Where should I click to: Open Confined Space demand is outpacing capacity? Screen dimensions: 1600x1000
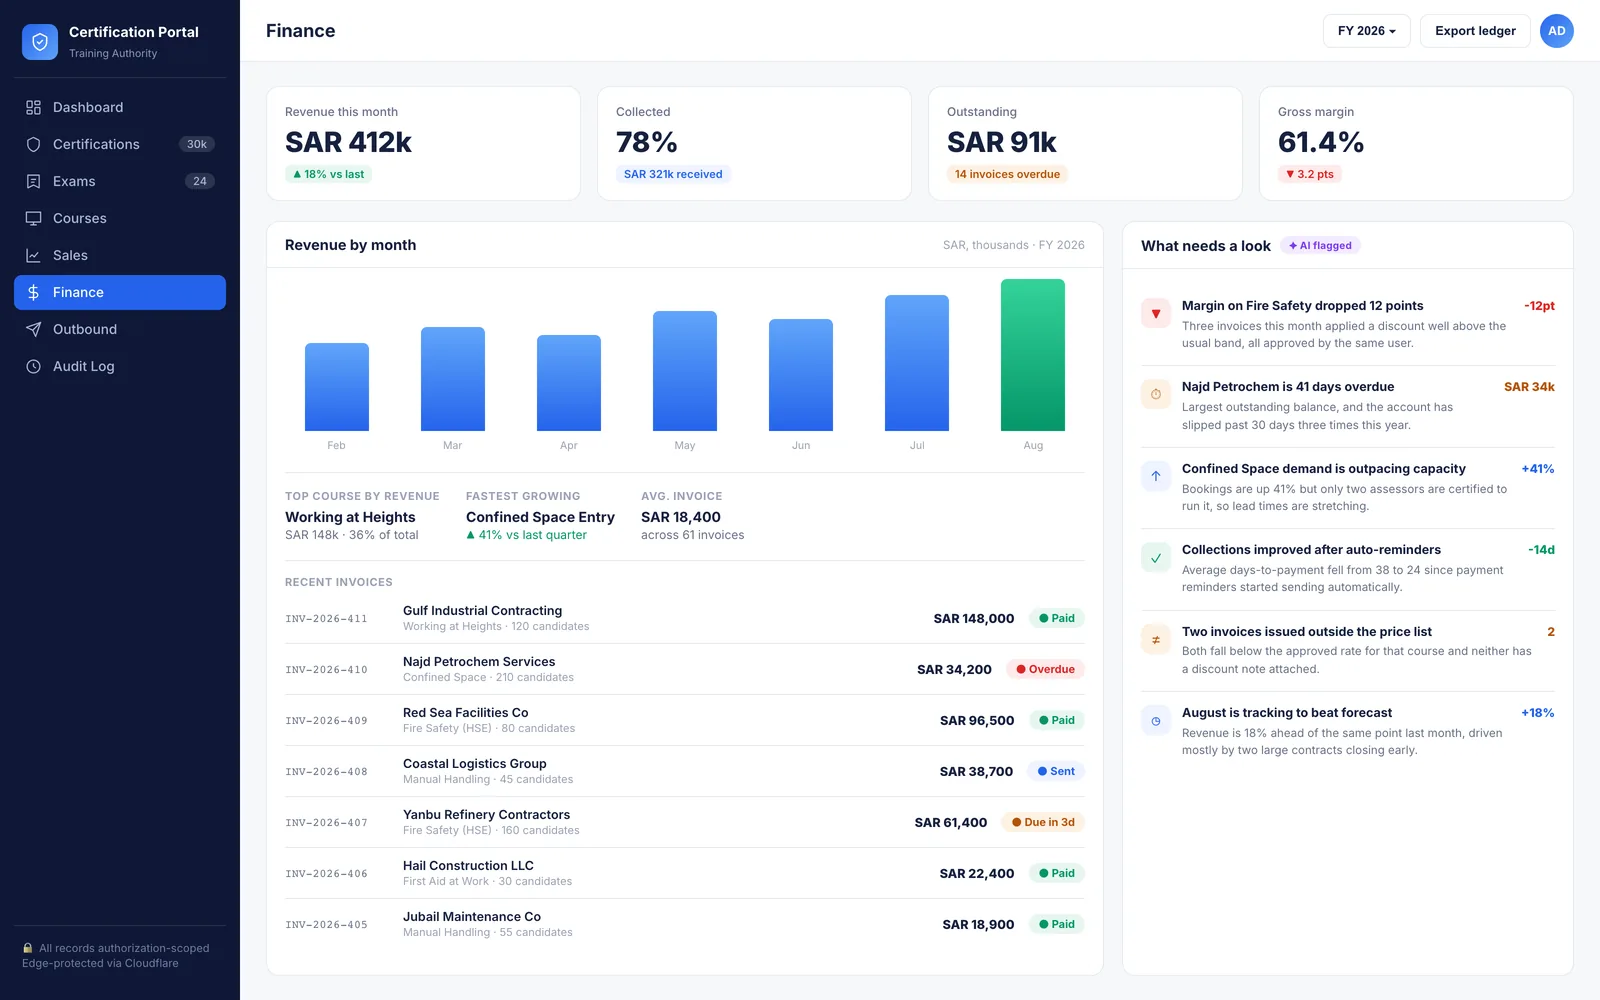pyautogui.click(x=1324, y=468)
